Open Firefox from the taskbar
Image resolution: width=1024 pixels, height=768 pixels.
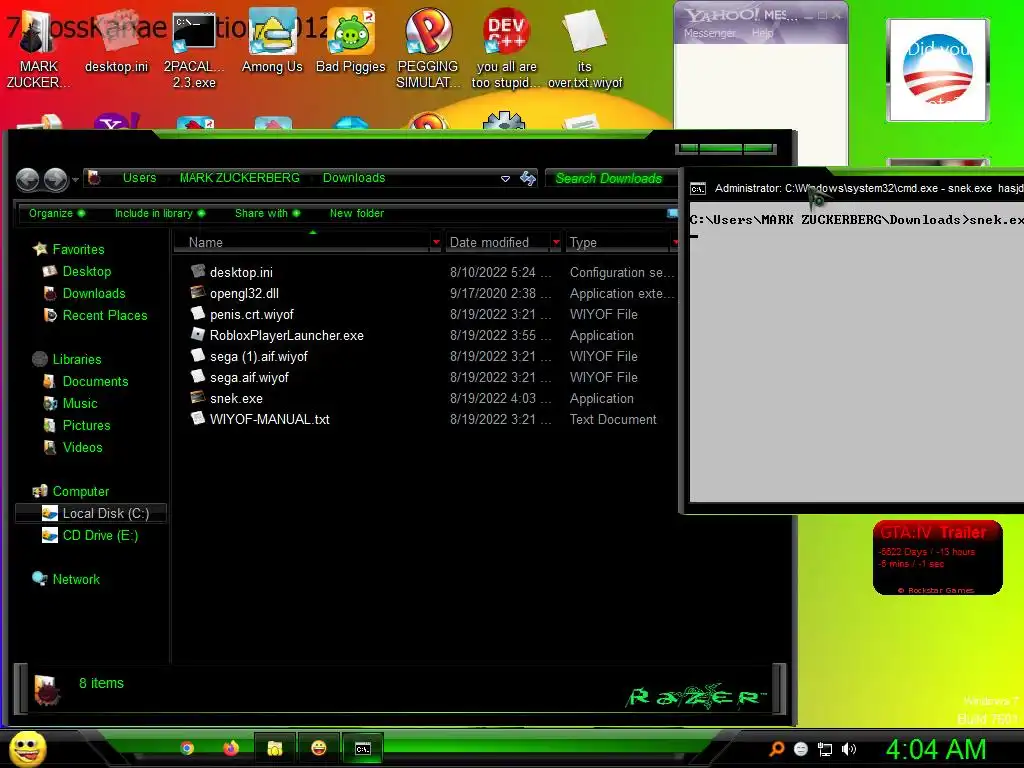(x=231, y=748)
